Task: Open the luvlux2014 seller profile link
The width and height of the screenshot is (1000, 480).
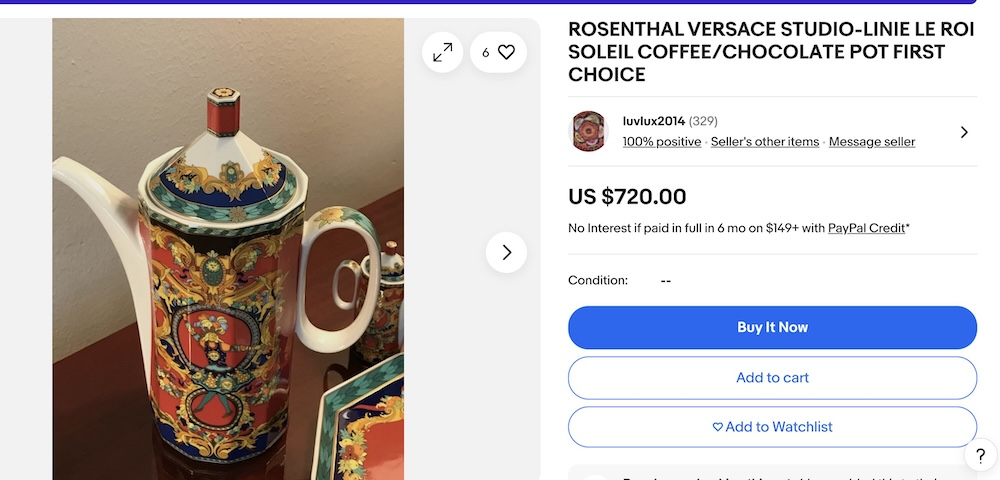Action: click(x=653, y=121)
